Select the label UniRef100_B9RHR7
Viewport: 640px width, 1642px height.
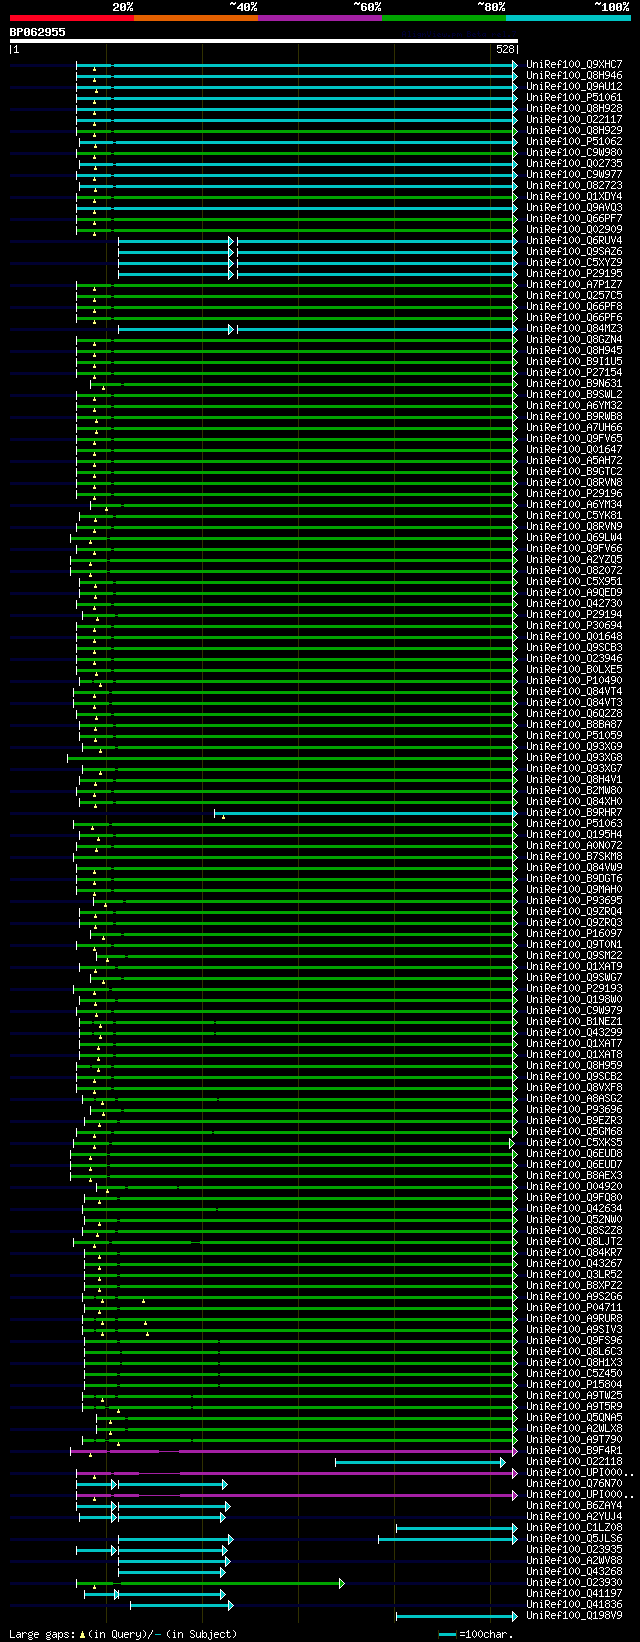pyautogui.click(x=574, y=812)
